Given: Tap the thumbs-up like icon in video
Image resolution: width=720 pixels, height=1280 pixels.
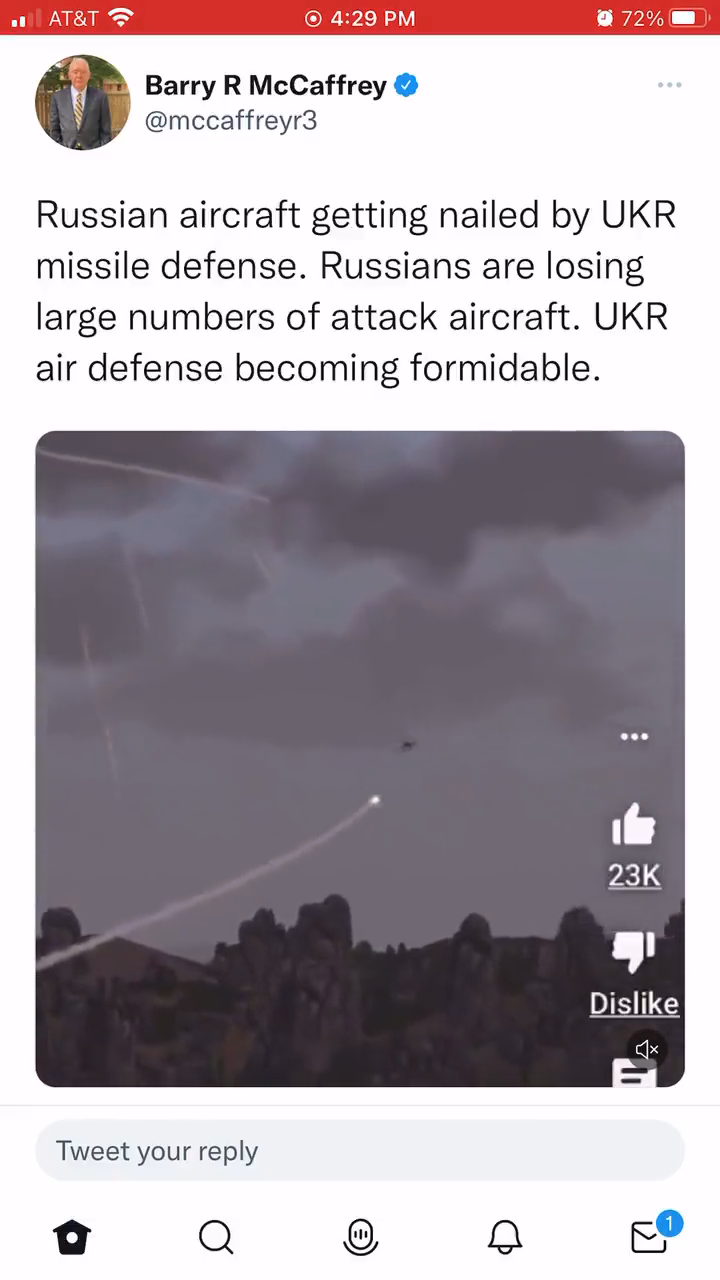Looking at the screenshot, I should [633, 825].
